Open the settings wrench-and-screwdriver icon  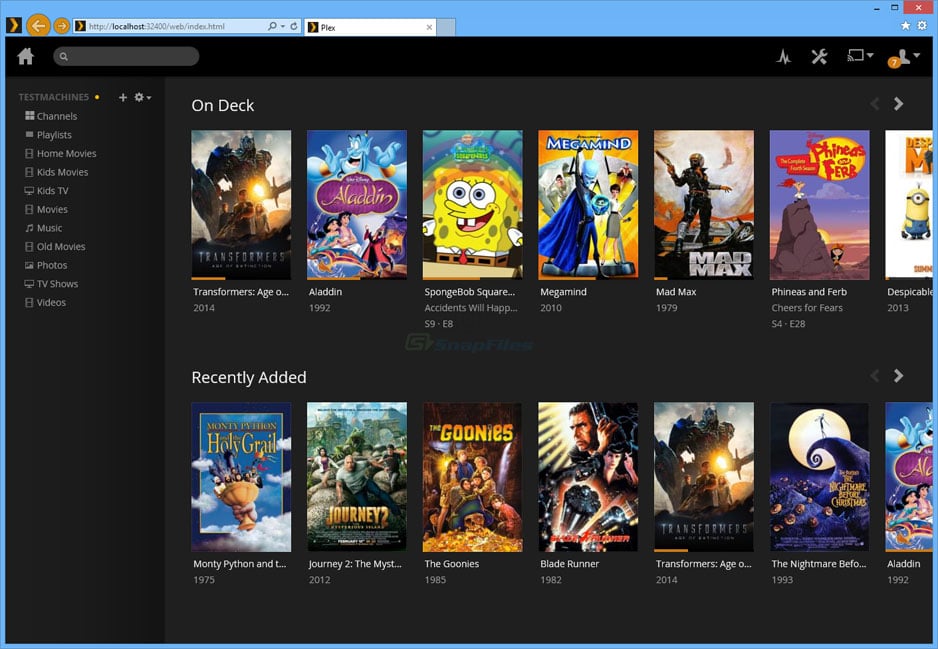819,57
